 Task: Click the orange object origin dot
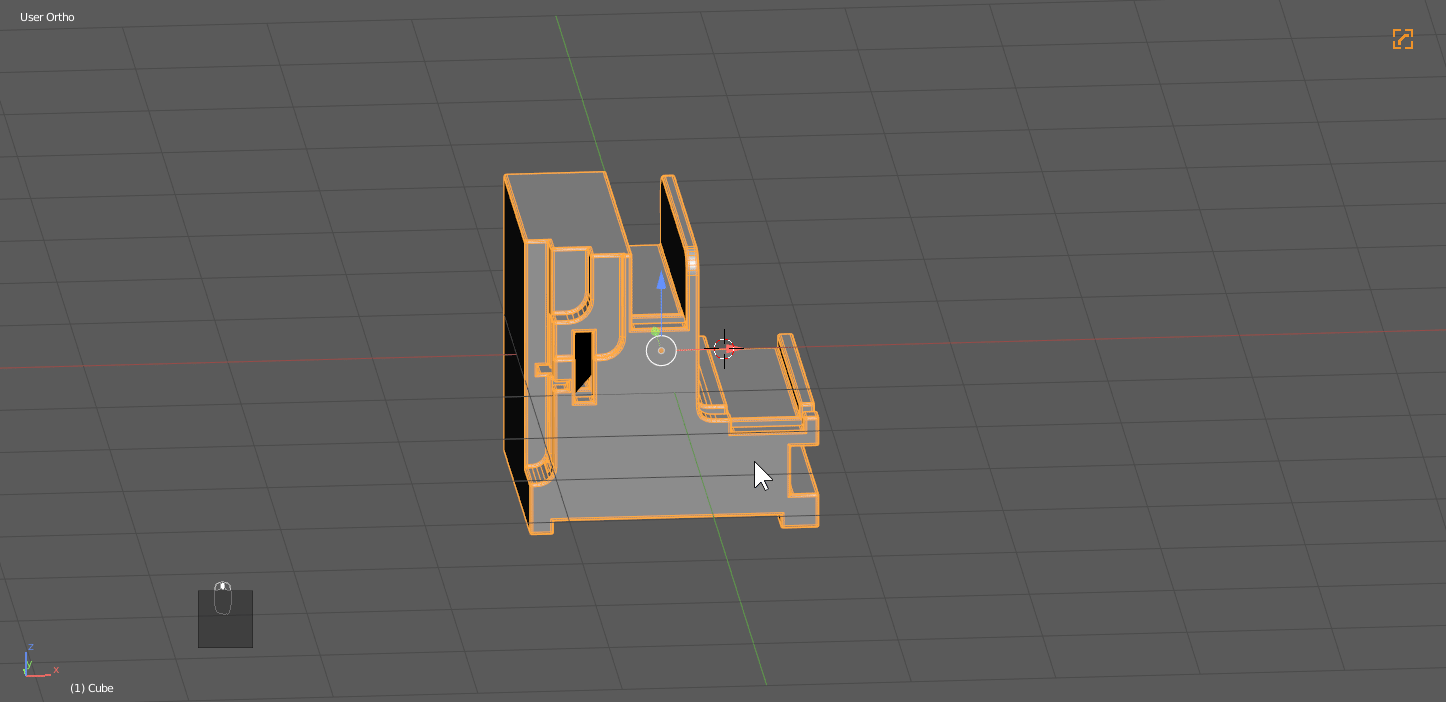click(x=661, y=351)
